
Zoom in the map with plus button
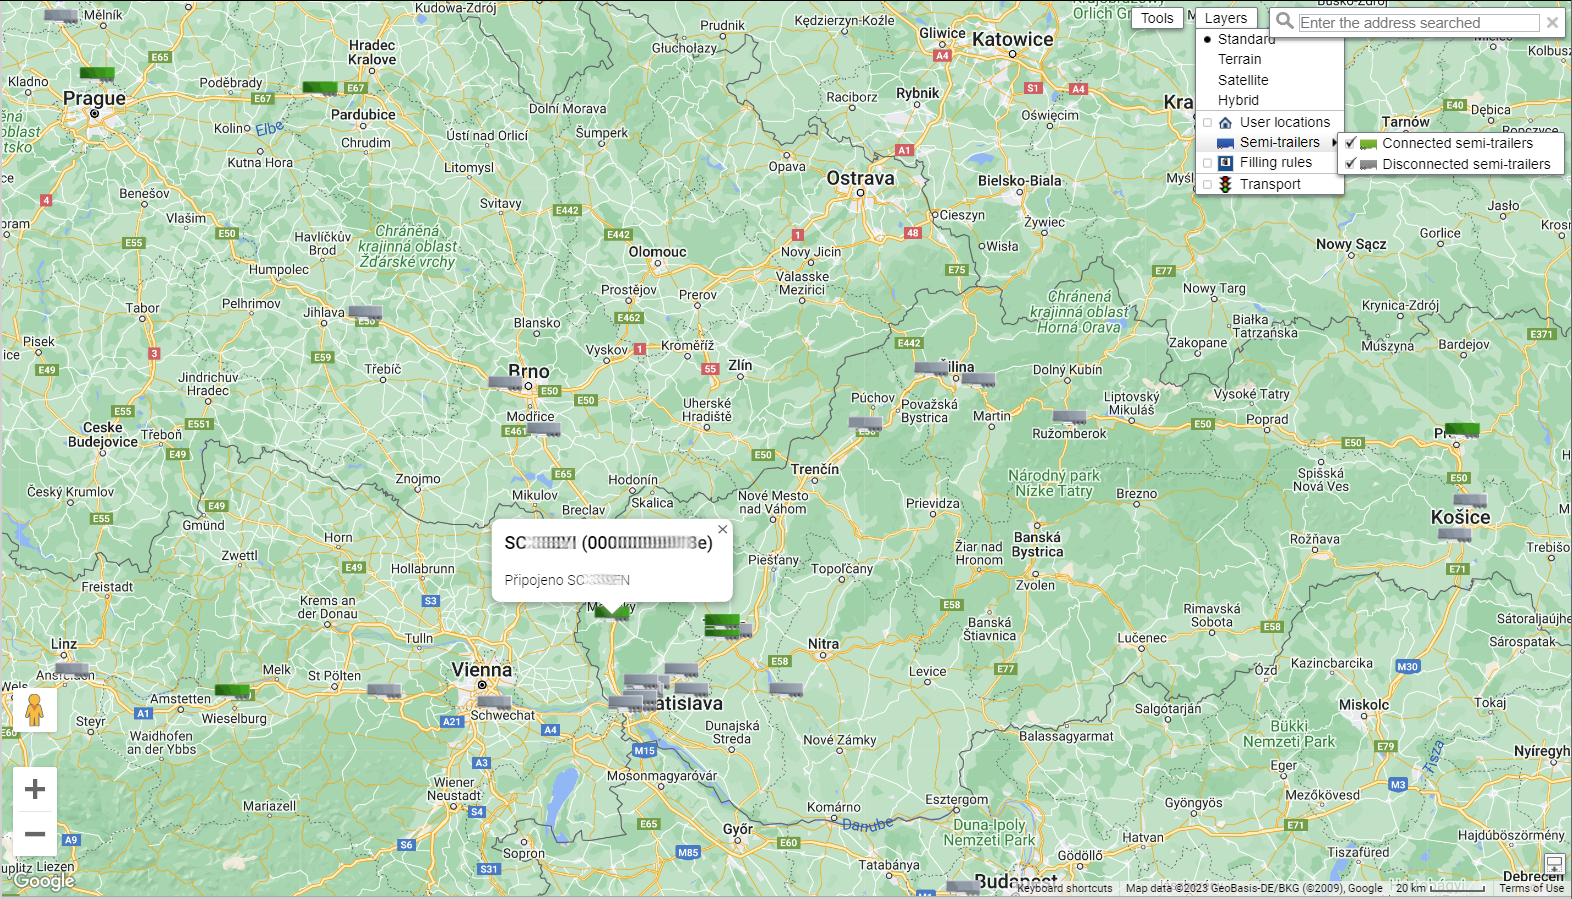pos(35,789)
